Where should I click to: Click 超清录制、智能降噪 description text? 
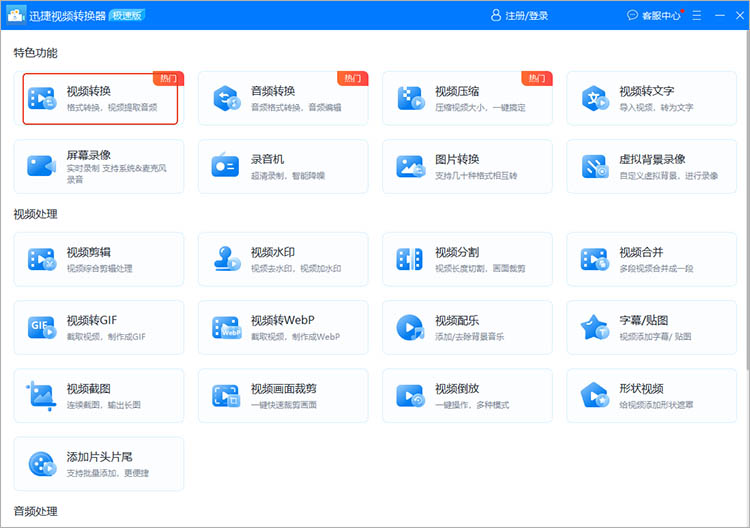pyautogui.click(x=288, y=176)
